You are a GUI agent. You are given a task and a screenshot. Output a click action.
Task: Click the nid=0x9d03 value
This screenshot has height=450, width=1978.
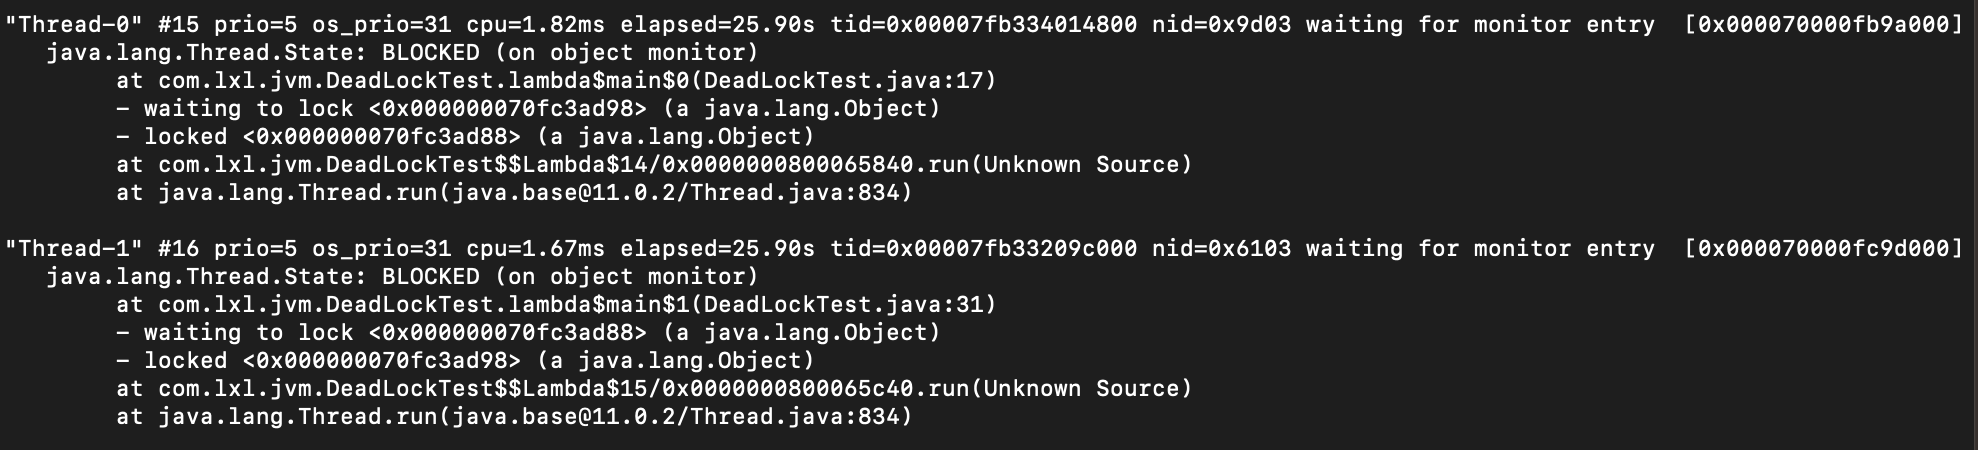point(1221,24)
